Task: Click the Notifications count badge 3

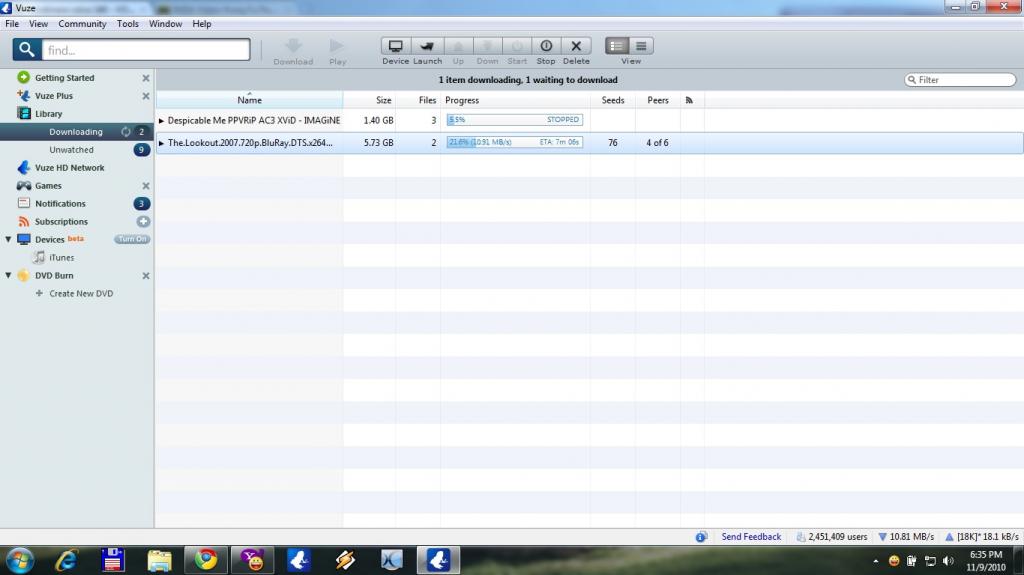Action: (x=142, y=204)
